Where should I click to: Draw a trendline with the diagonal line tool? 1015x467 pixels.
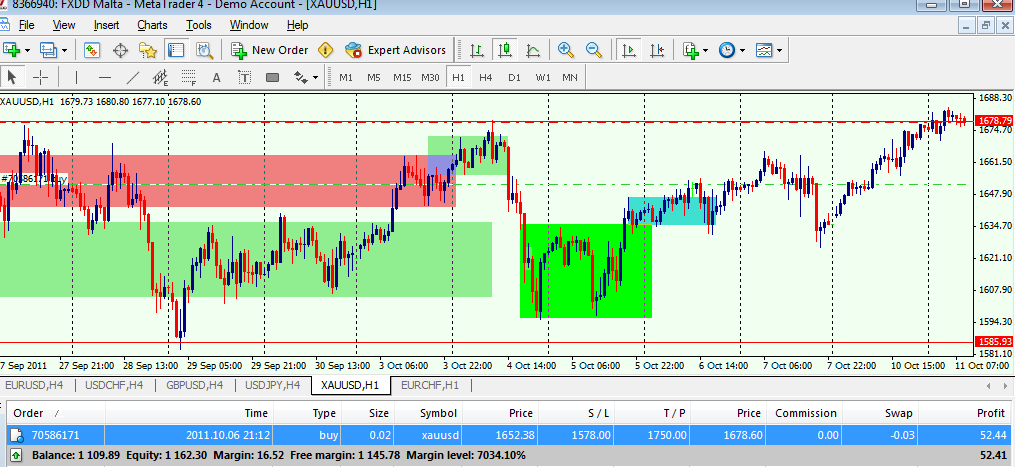[132, 77]
